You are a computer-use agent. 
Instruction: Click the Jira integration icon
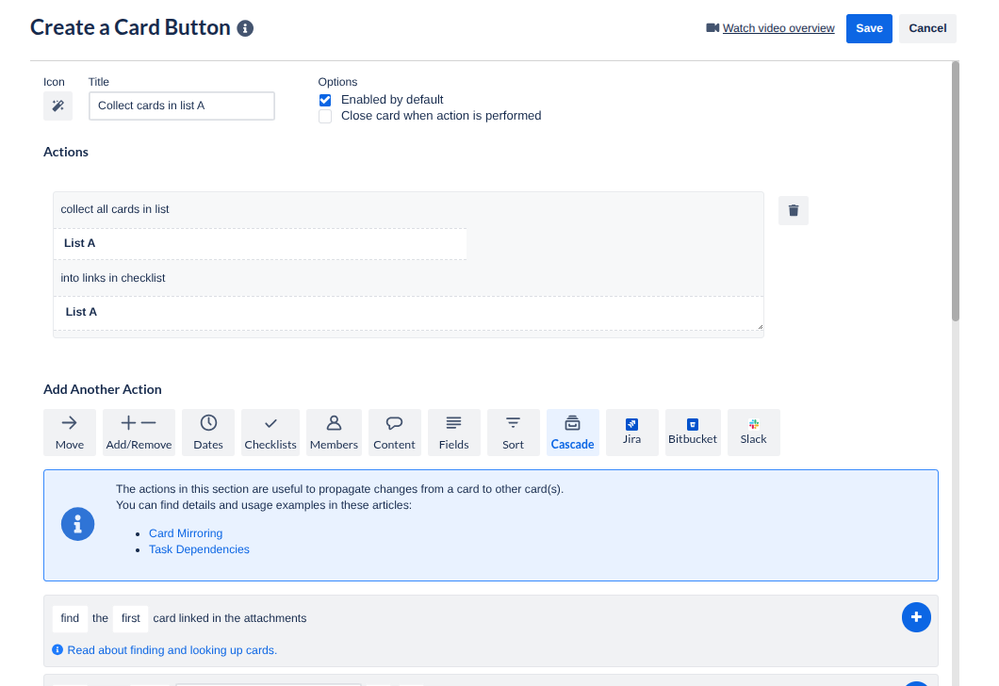632,431
